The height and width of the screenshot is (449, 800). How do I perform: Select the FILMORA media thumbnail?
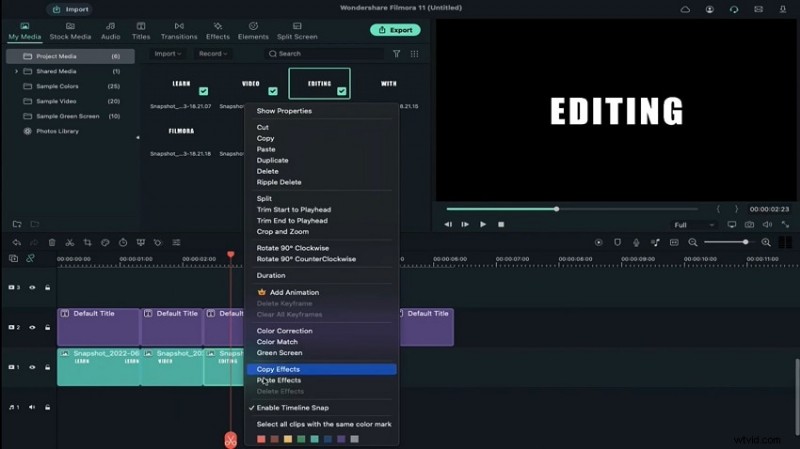pos(181,131)
